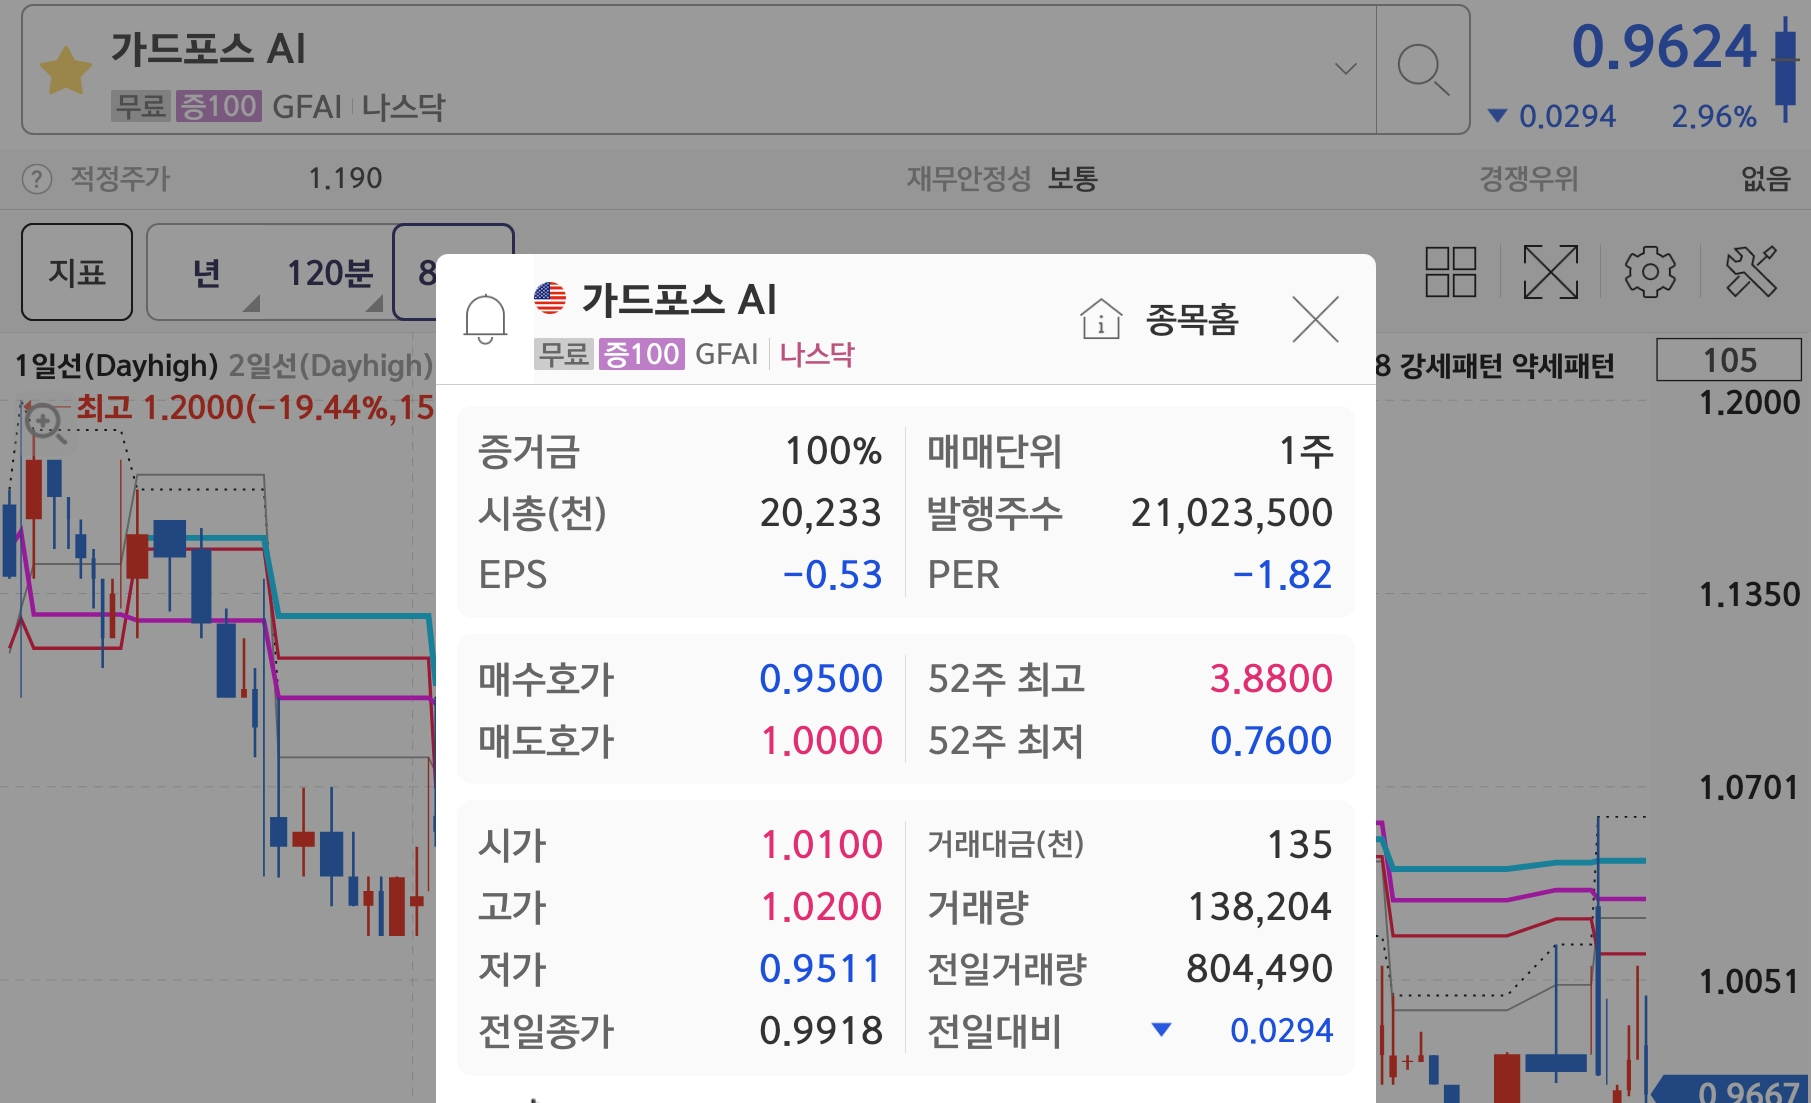Click the 2일선(Dayhigh) legend

pos(330,366)
